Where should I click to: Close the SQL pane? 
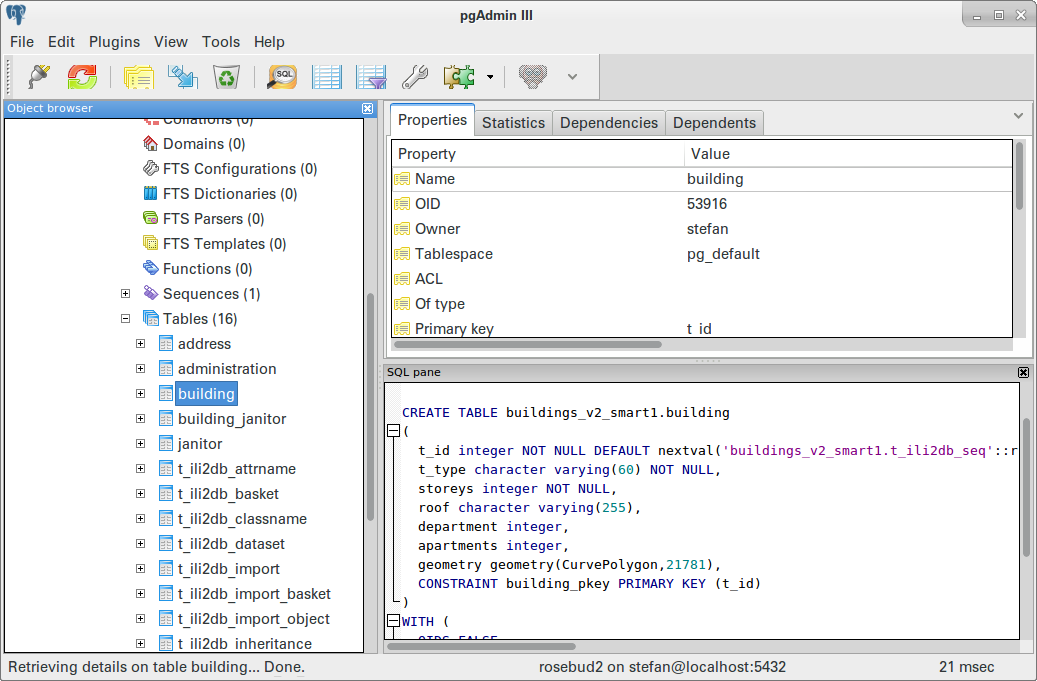coord(1023,372)
